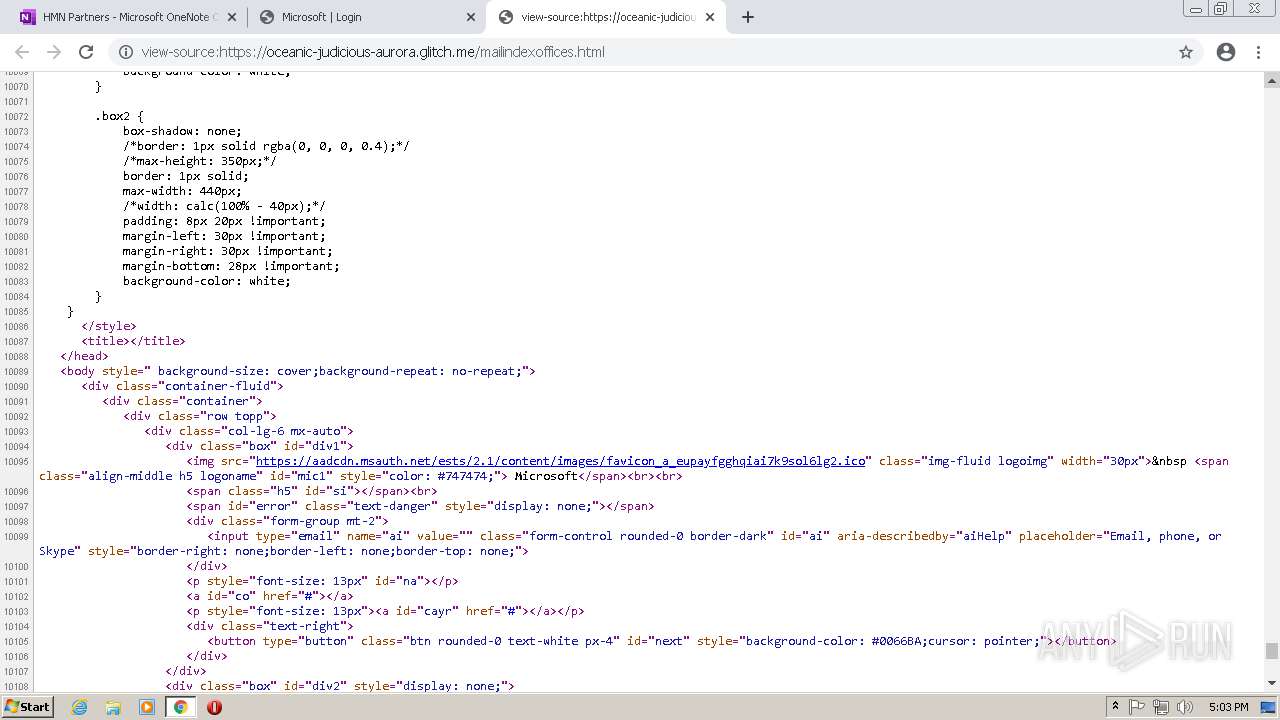Select the view-source oceanic-judicious tab
The image size is (1280, 720).
click(x=606, y=17)
